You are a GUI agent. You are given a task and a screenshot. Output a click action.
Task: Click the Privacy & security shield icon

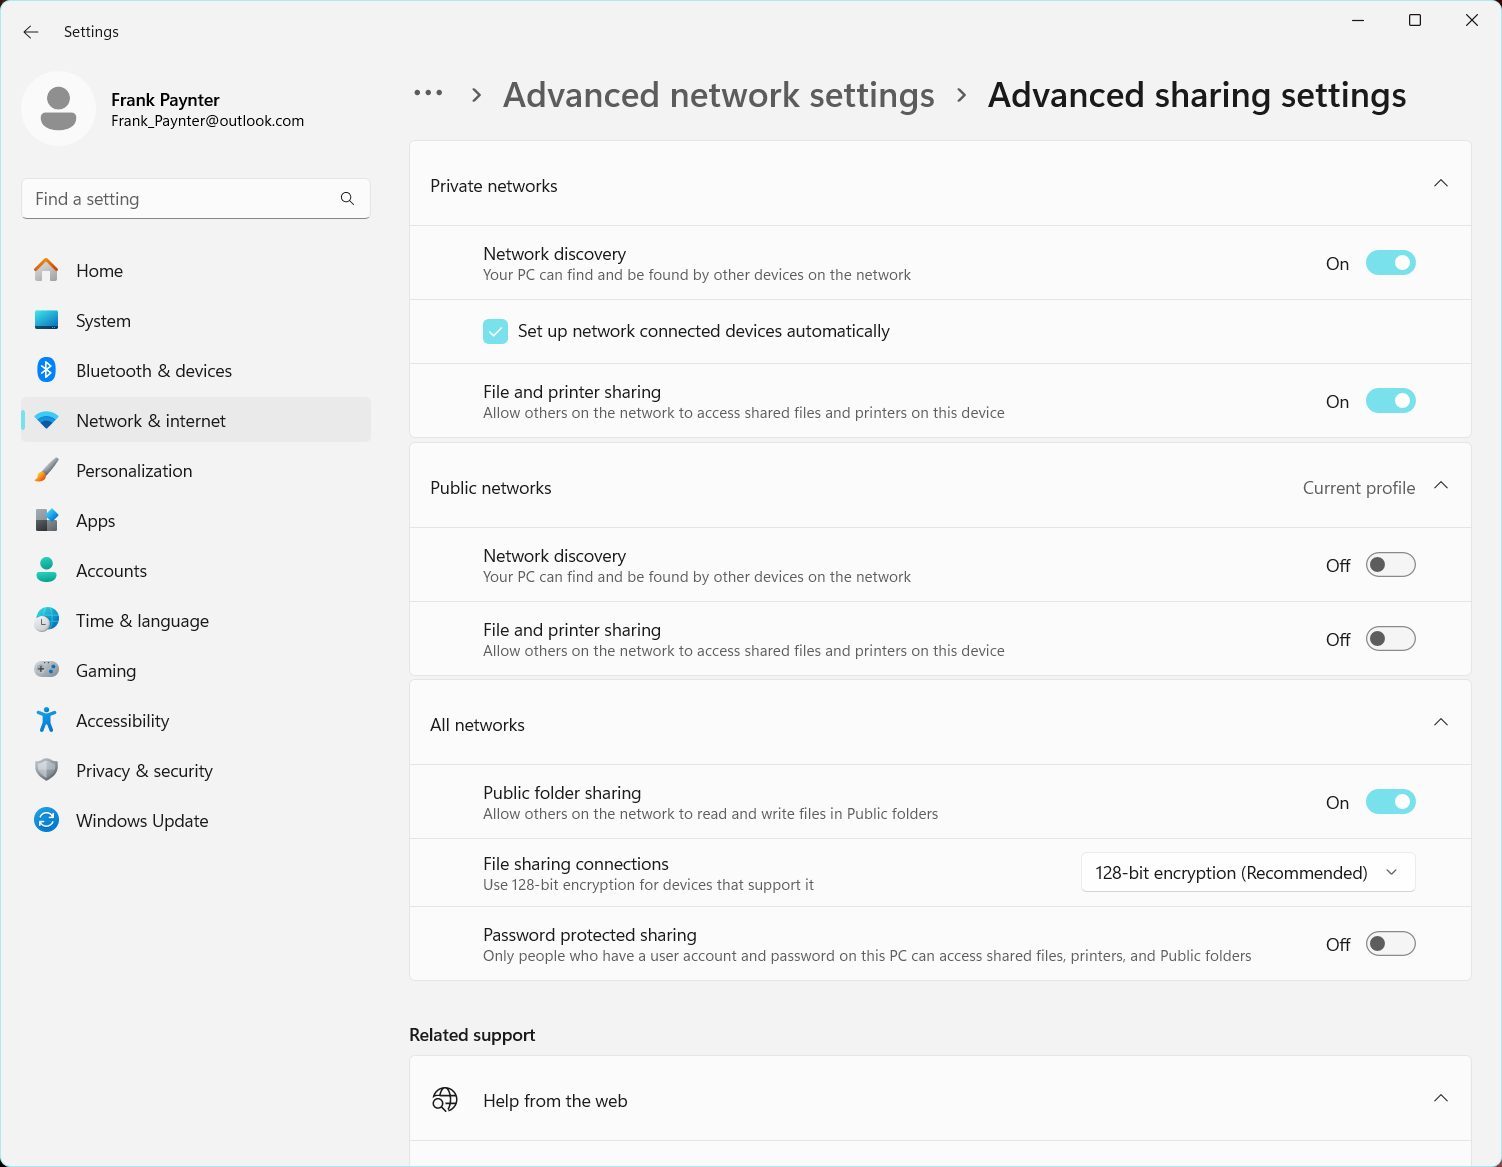coord(46,770)
